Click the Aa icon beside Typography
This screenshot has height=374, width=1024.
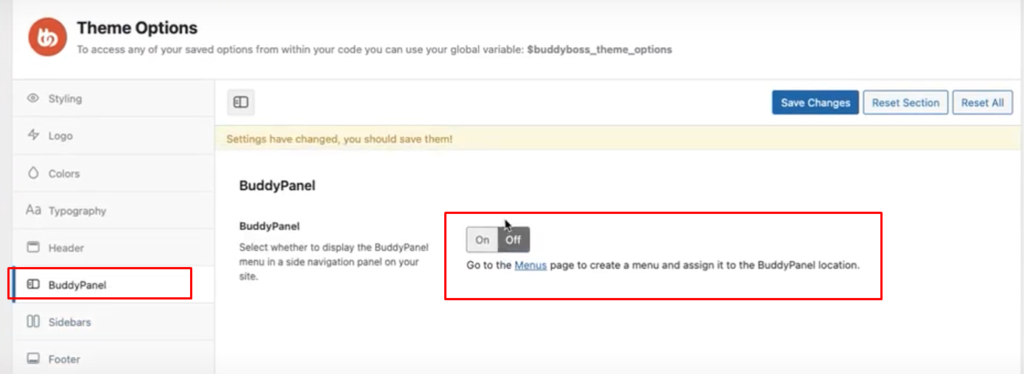(33, 210)
